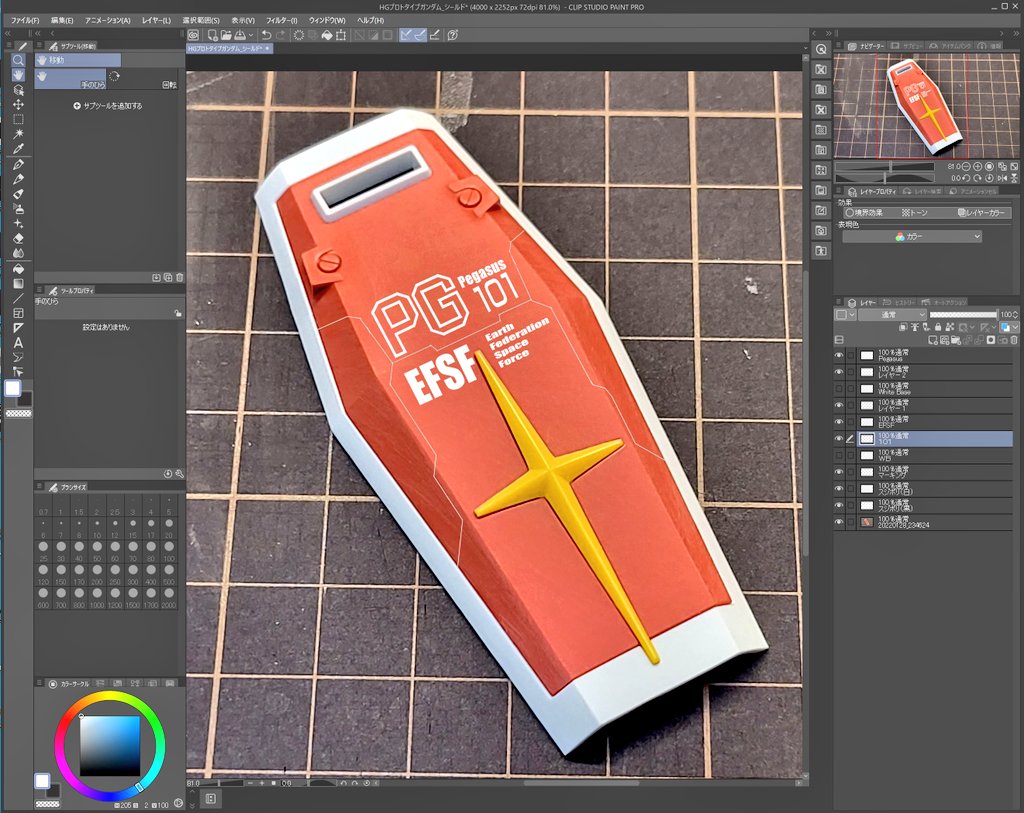Open the save options dropdown arrow

pos(251,35)
